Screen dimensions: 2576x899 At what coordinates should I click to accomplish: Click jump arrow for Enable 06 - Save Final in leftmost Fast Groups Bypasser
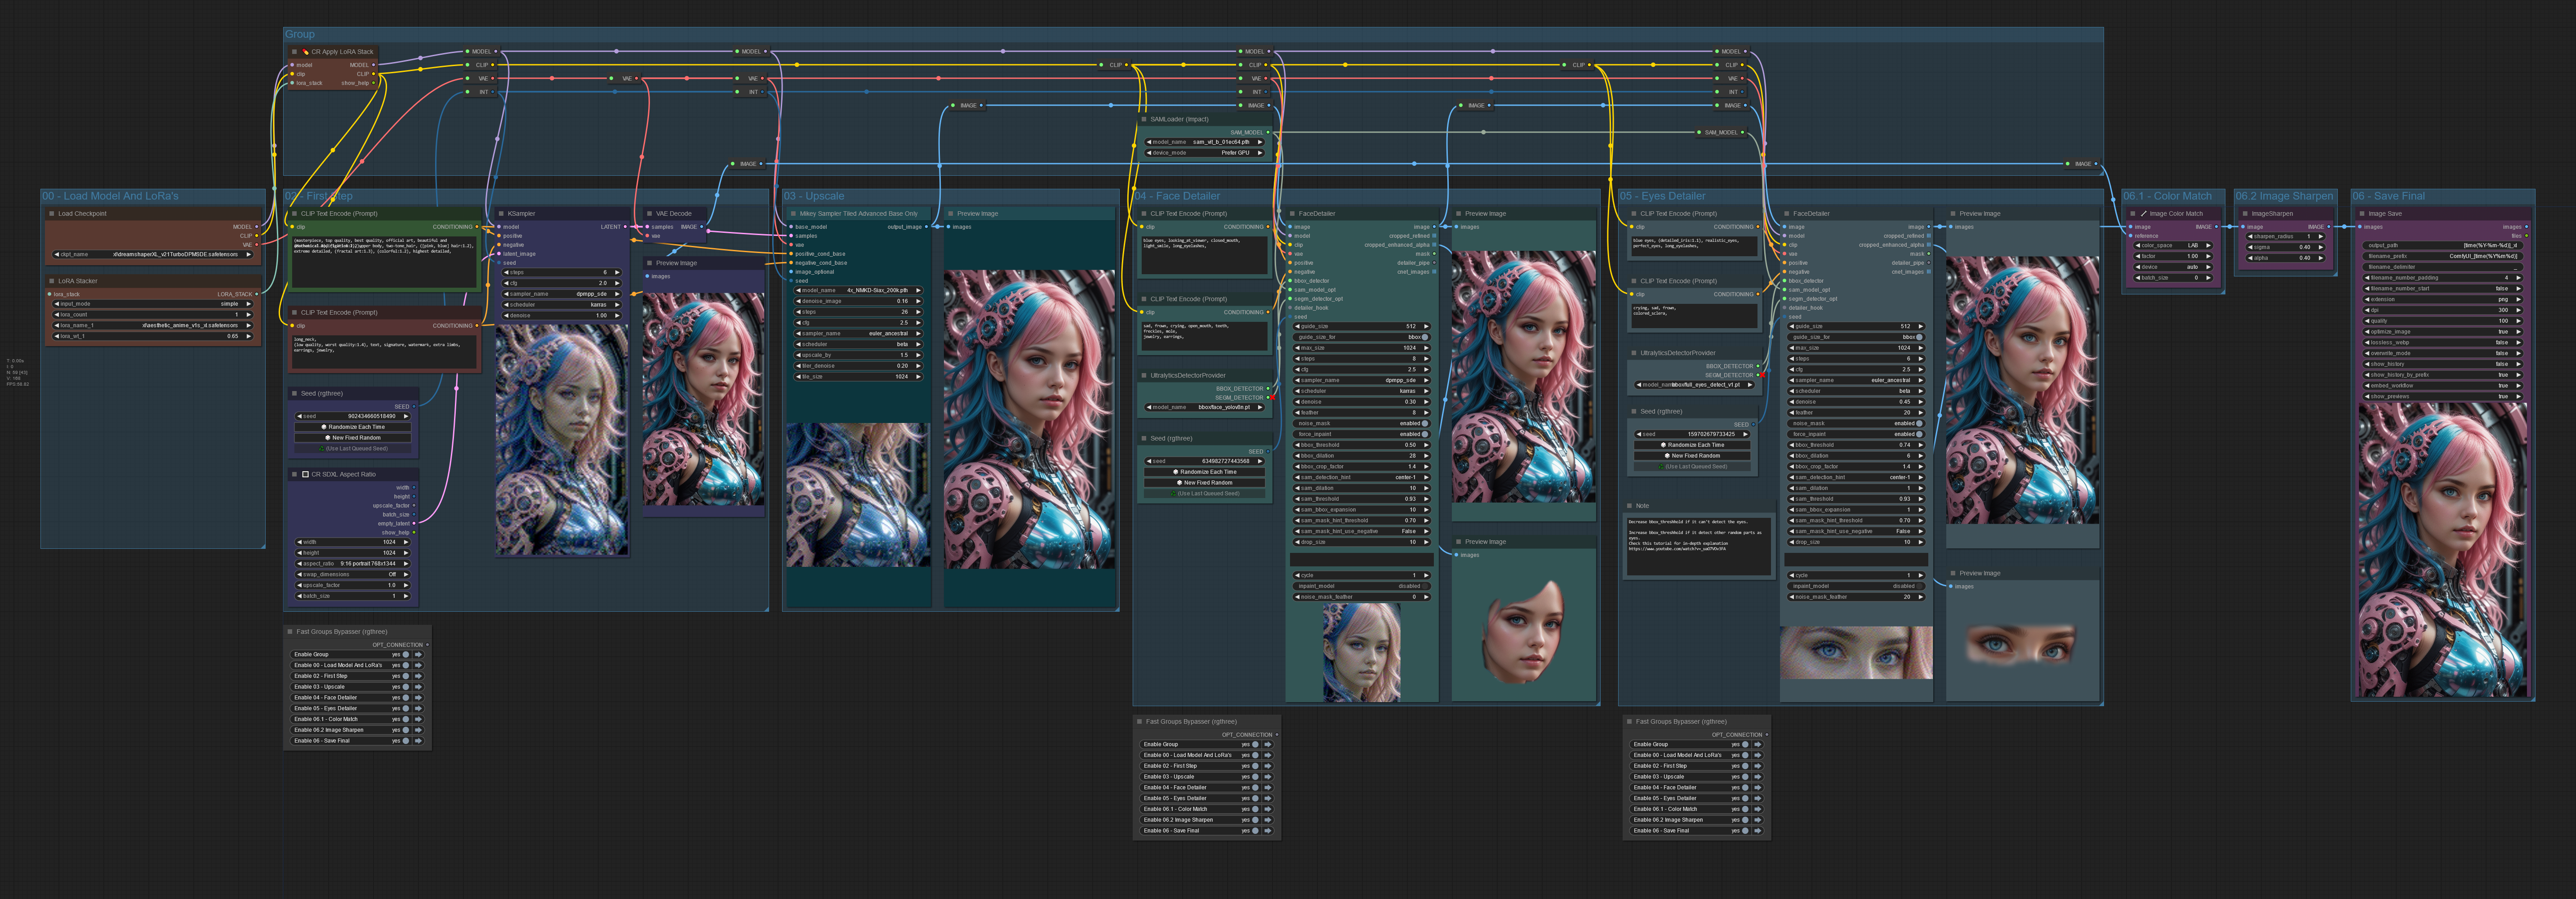(x=418, y=741)
